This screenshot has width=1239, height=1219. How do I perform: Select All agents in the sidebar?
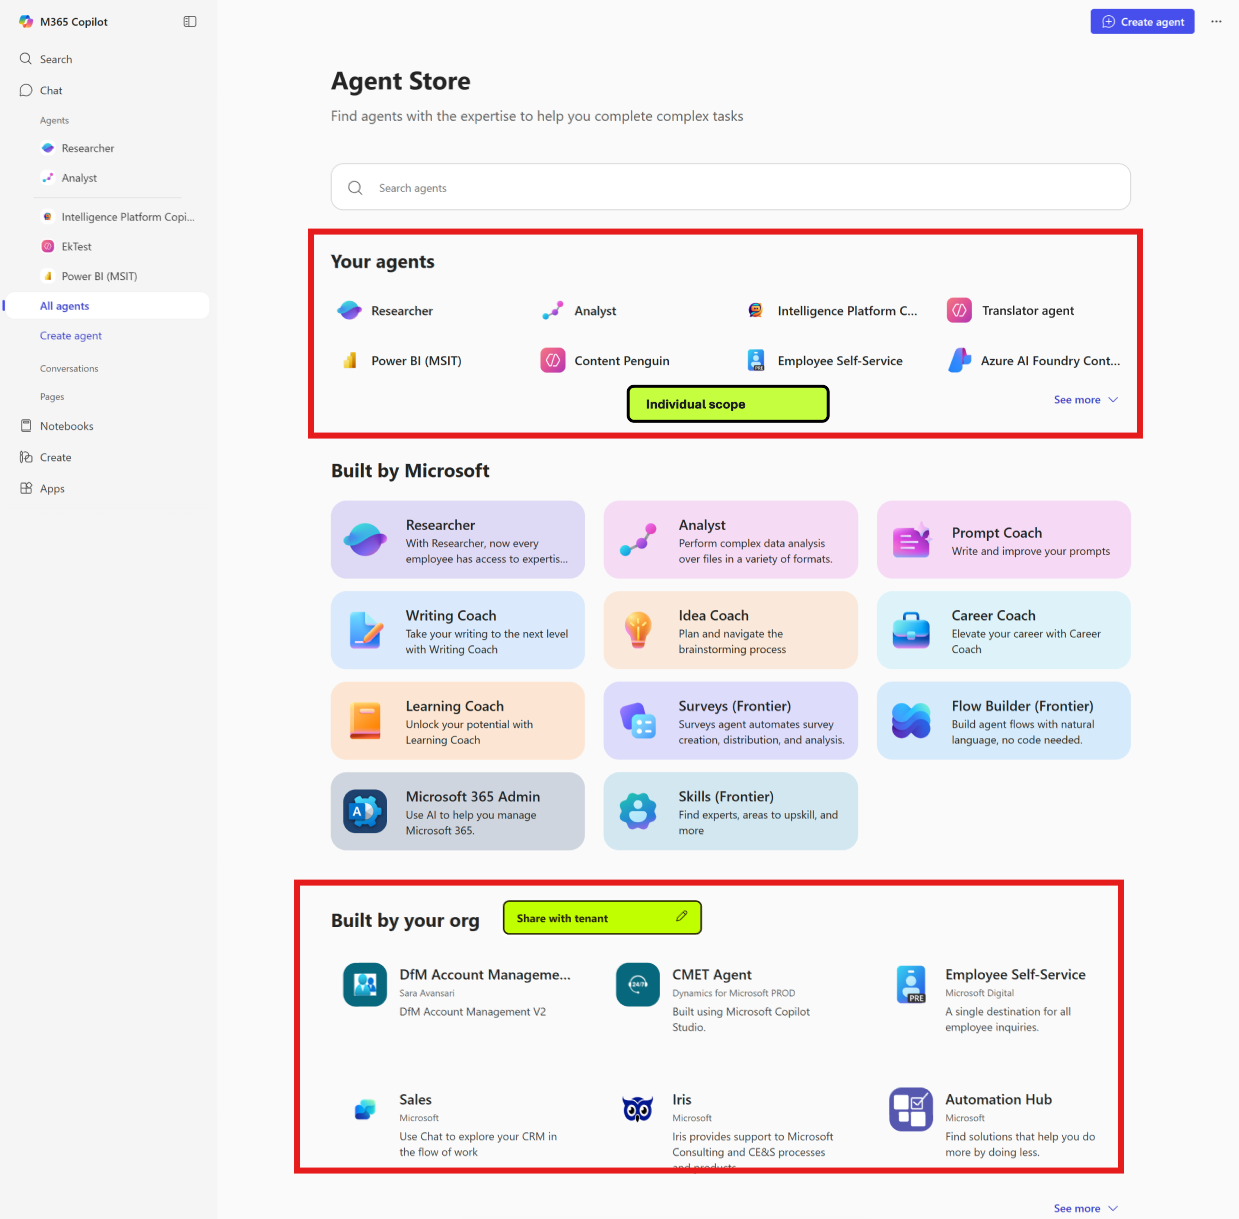[x=64, y=305]
